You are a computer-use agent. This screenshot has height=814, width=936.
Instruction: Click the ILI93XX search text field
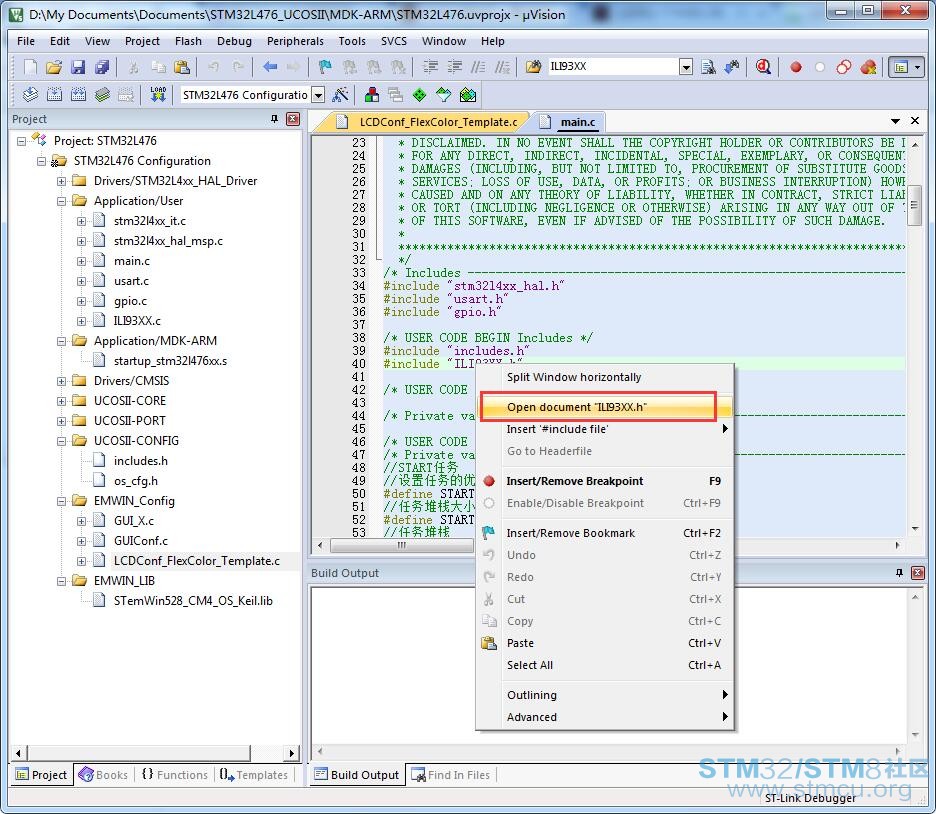point(613,67)
